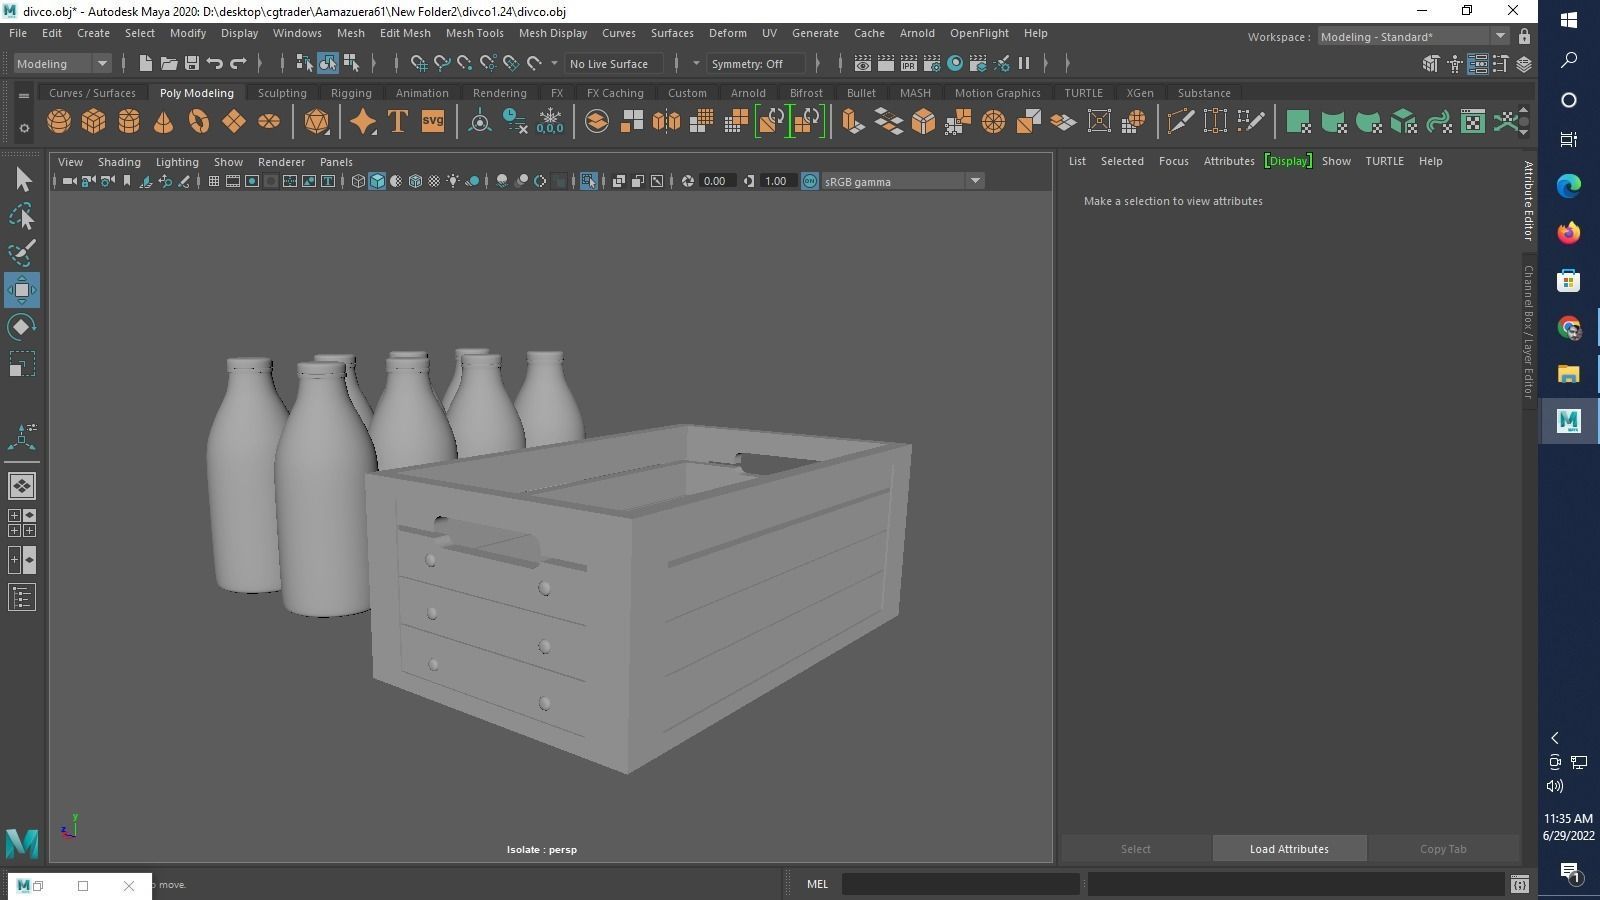The width and height of the screenshot is (1600, 900).
Task: Open shelf settings gear menu
Action: coord(24,128)
